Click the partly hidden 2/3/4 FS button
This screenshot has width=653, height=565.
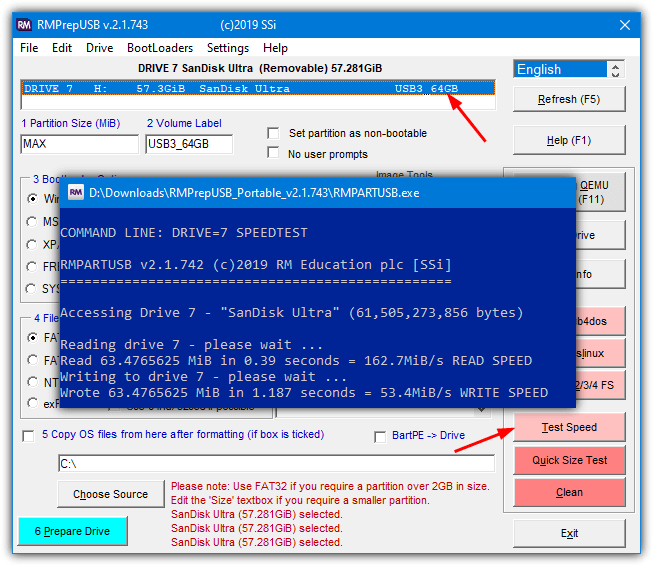point(601,385)
